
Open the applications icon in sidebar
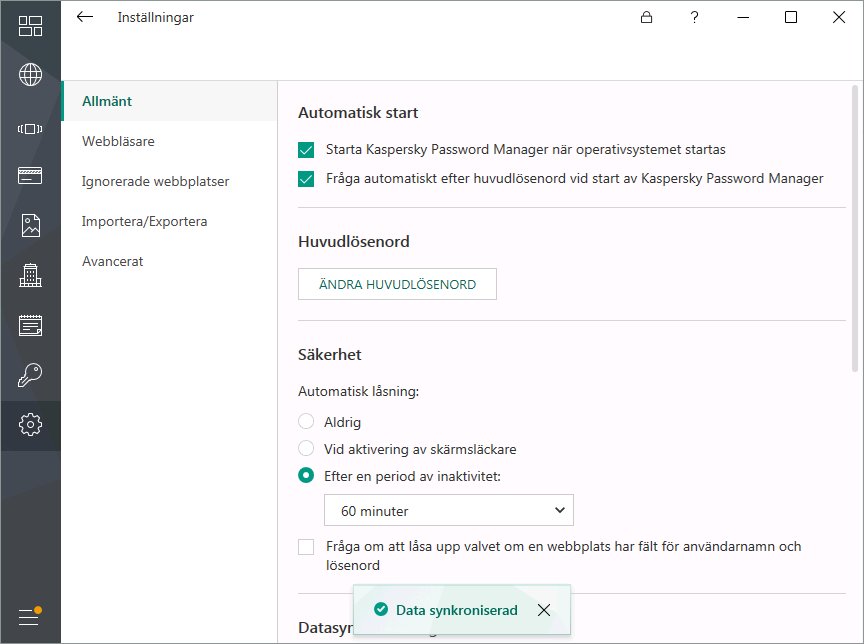click(30, 129)
